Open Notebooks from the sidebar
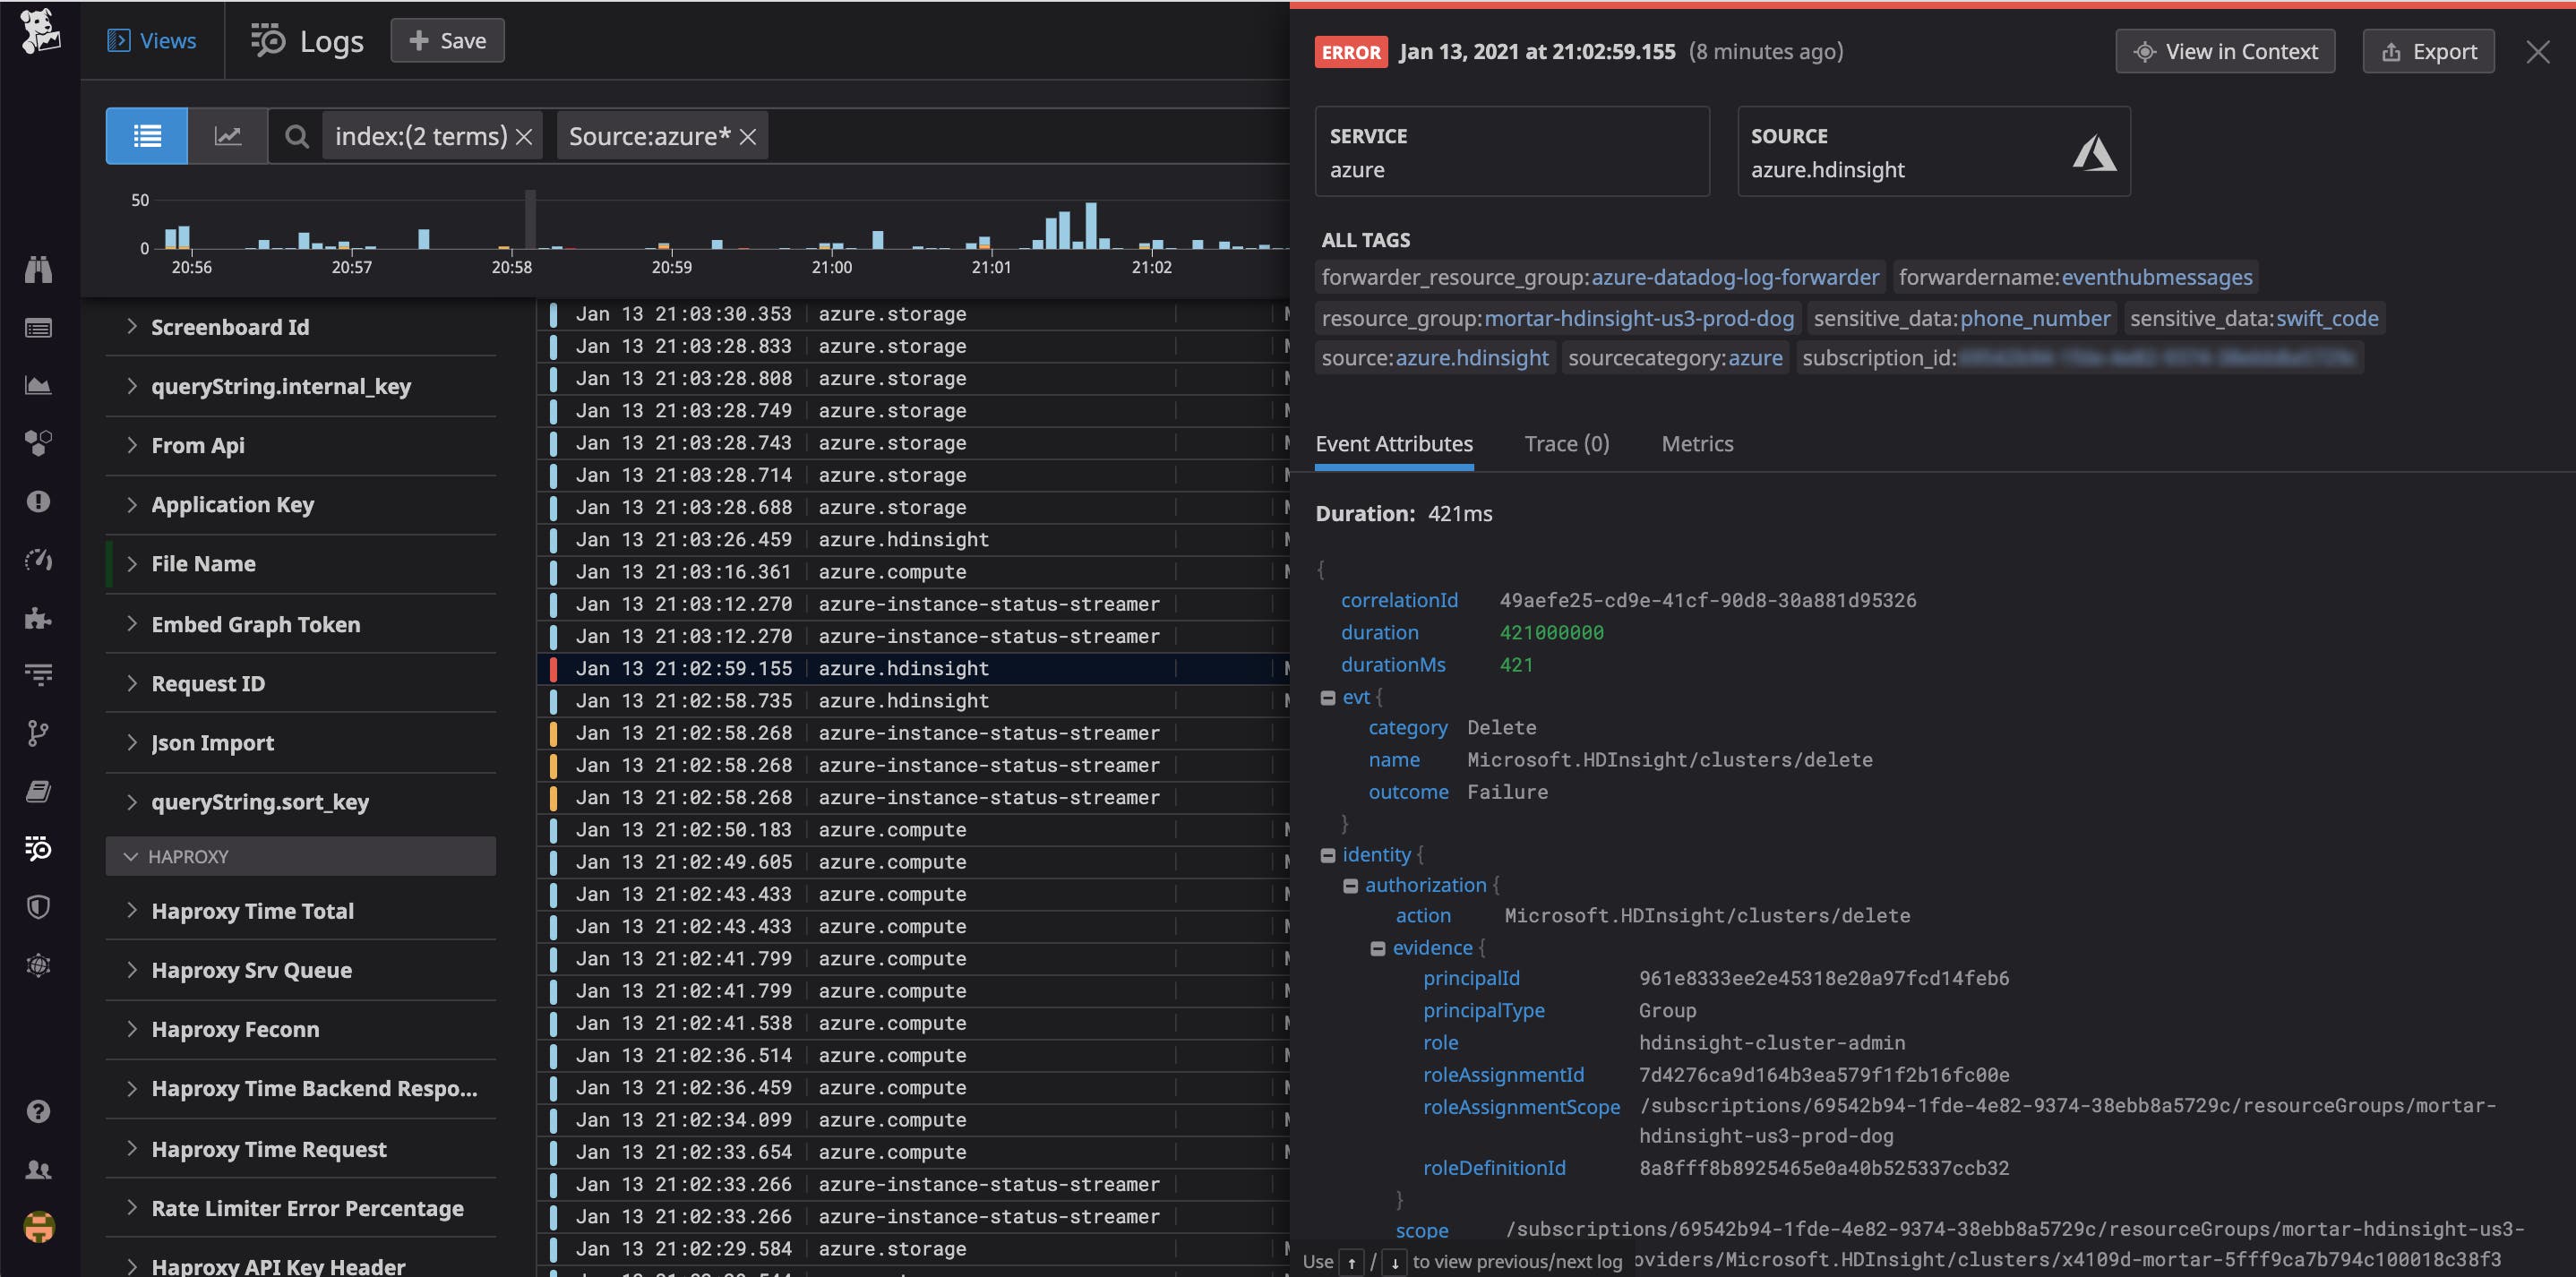 click(x=38, y=790)
